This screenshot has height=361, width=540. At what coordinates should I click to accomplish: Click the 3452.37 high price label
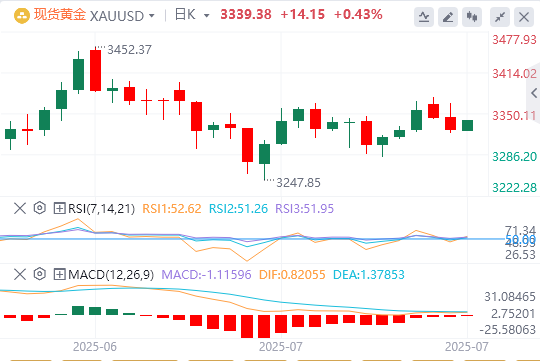[129, 50]
